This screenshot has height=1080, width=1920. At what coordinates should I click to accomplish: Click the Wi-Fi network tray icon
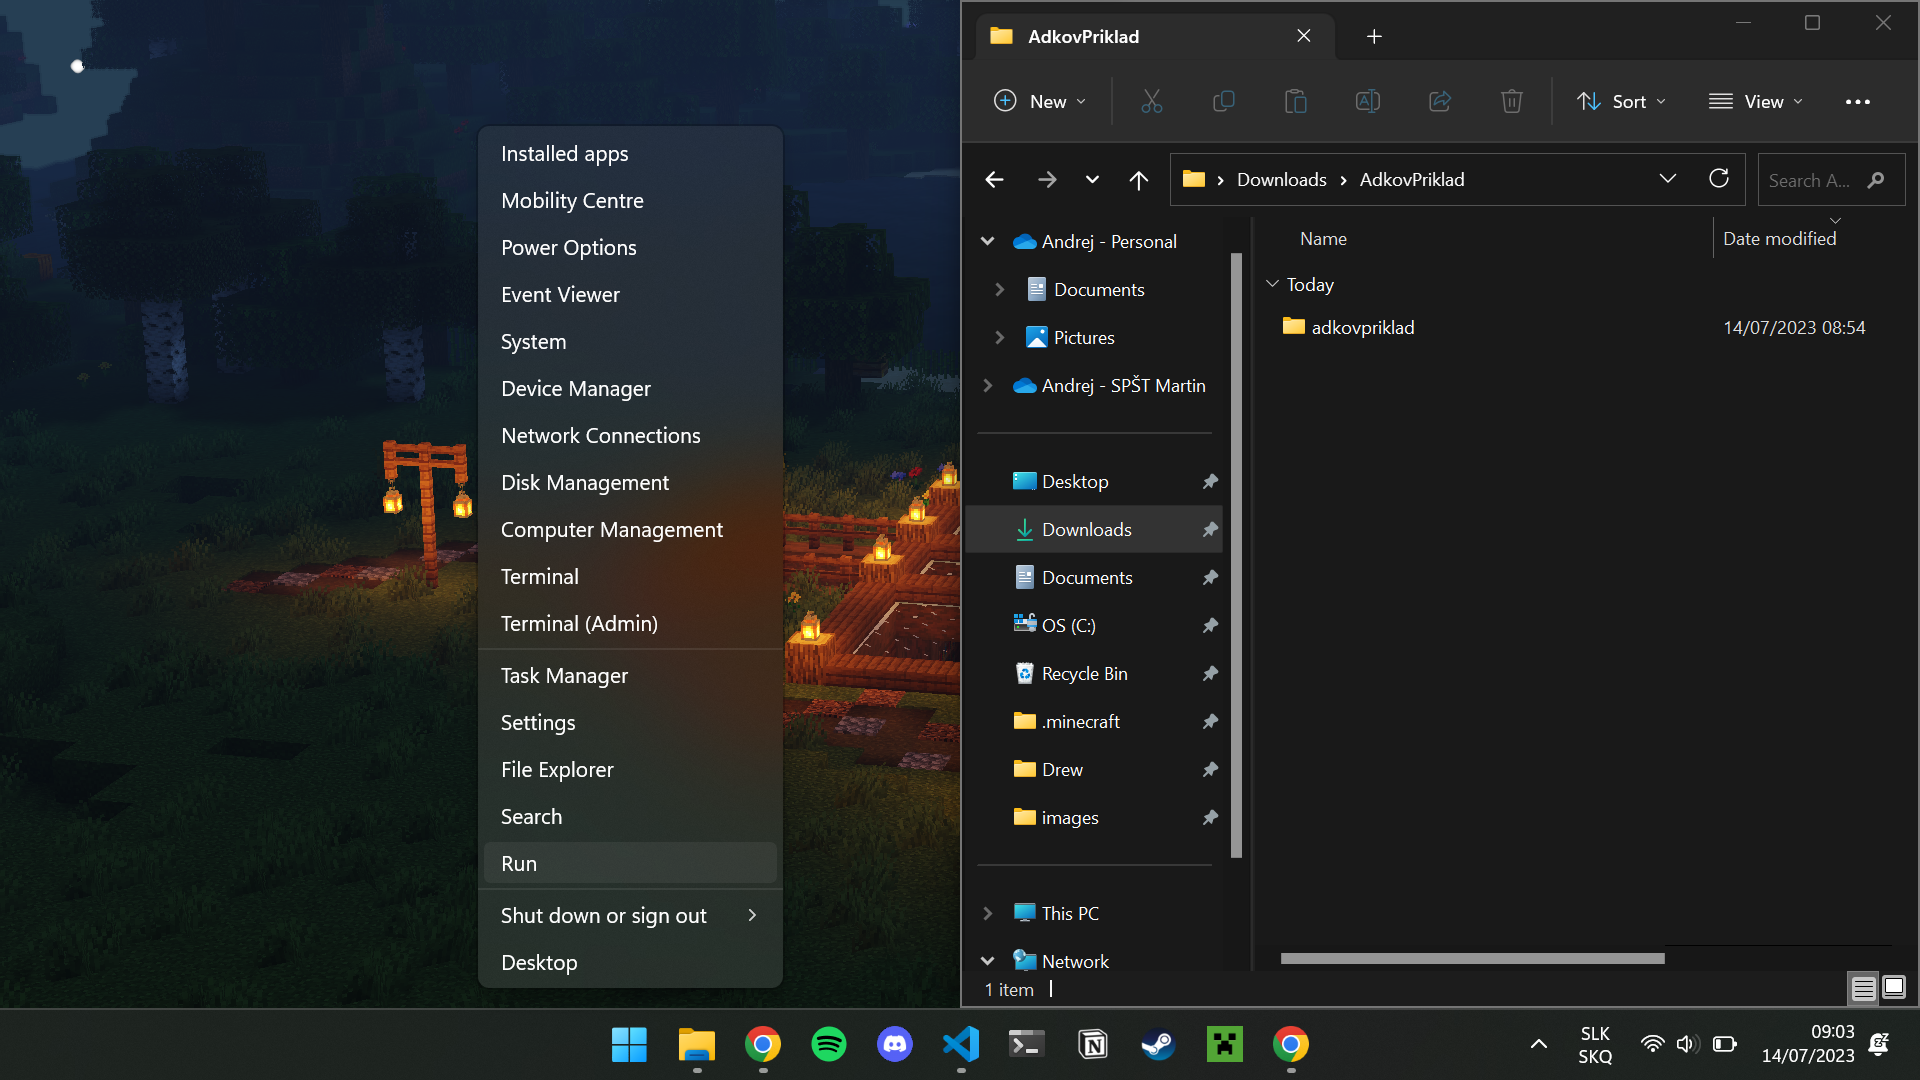(1652, 1044)
